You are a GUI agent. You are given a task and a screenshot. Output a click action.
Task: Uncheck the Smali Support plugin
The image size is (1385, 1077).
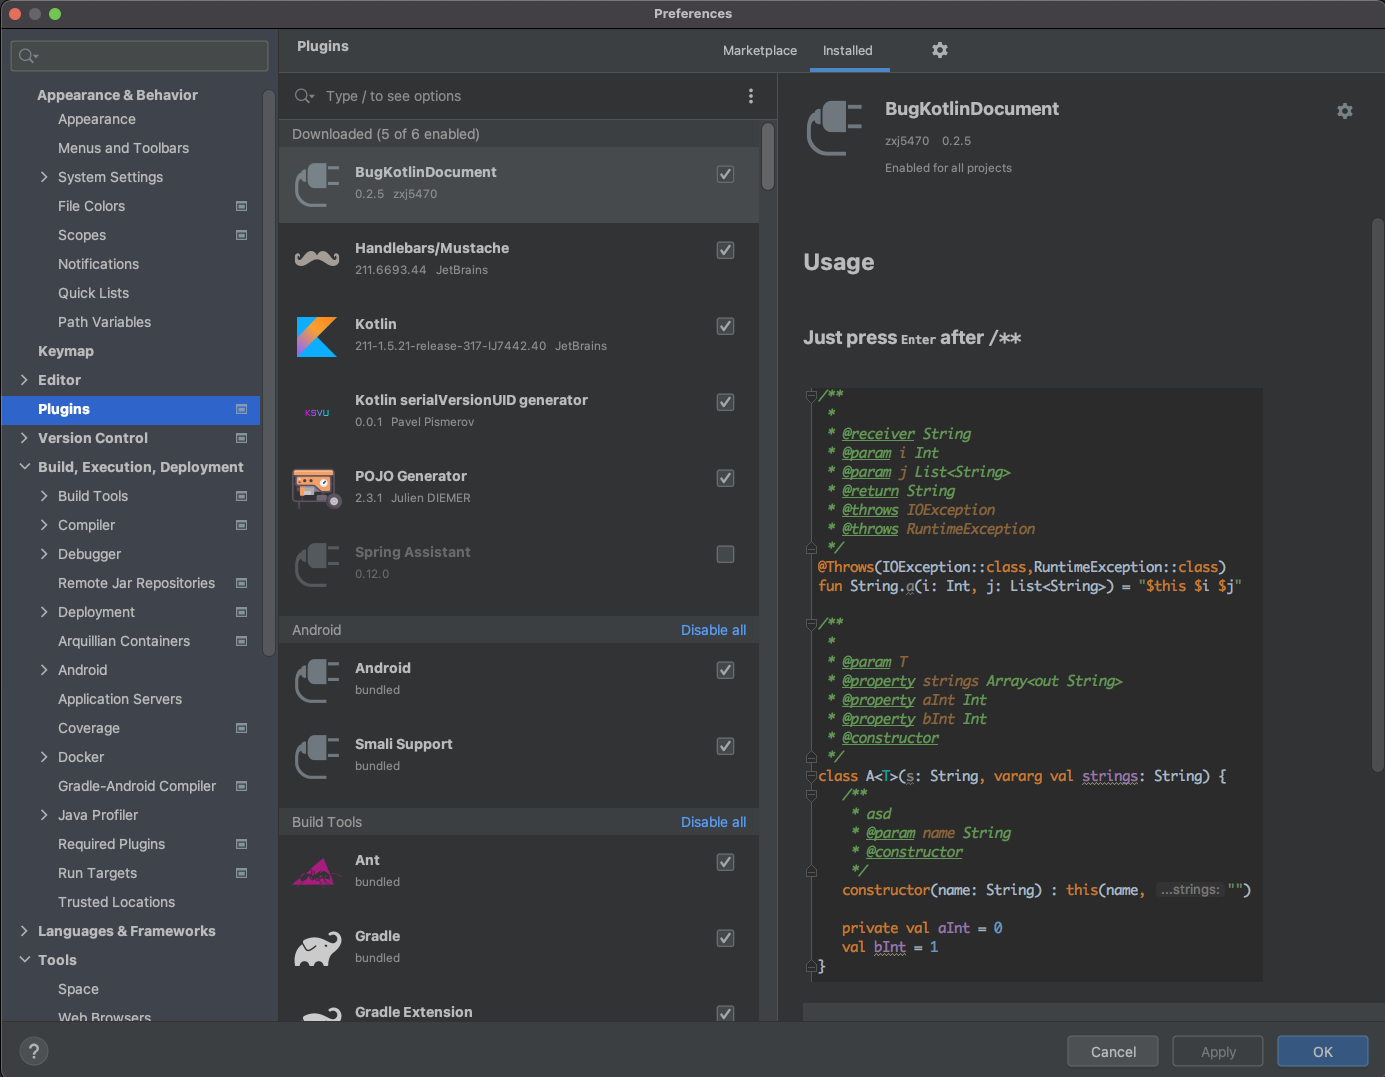click(x=726, y=746)
